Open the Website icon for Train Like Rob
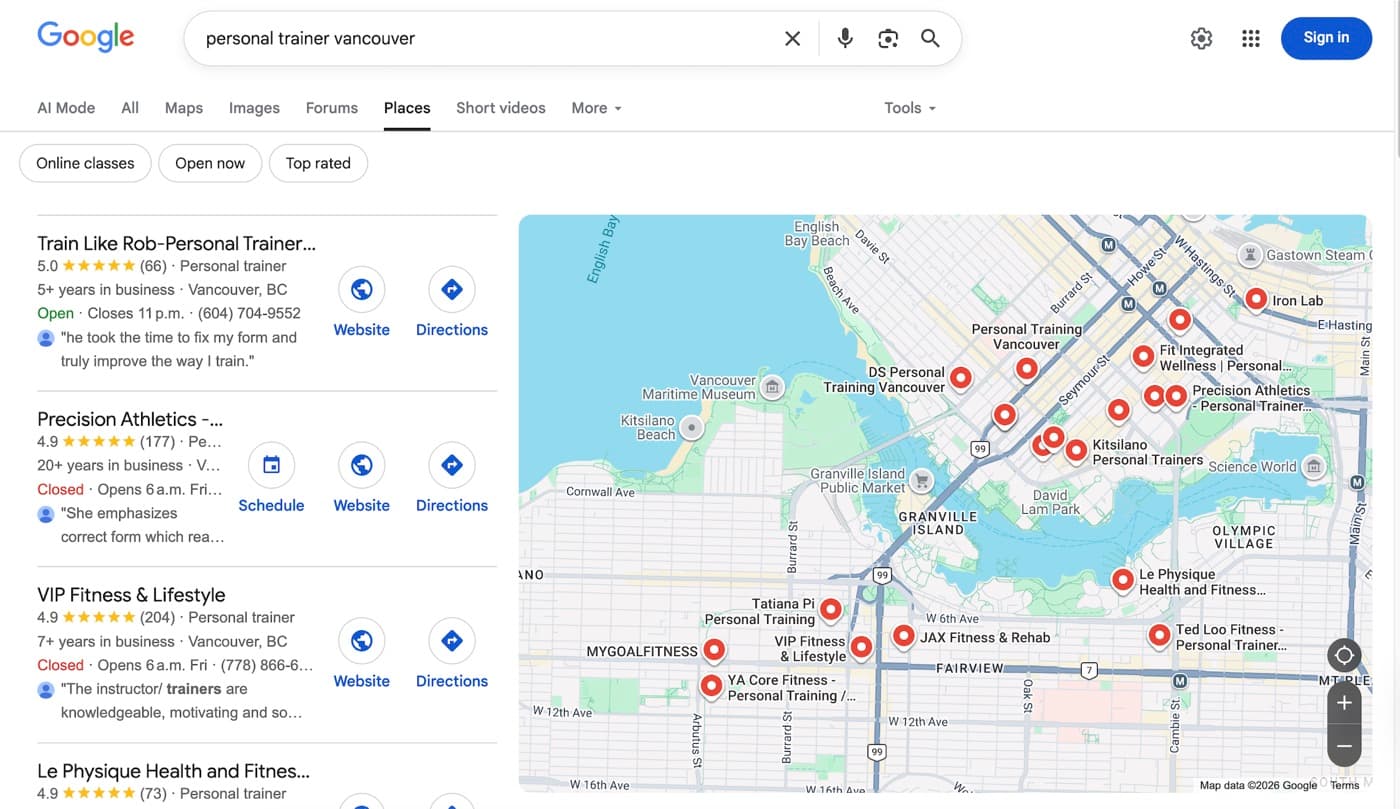Image resolution: width=1400 pixels, height=809 pixels. (x=362, y=290)
